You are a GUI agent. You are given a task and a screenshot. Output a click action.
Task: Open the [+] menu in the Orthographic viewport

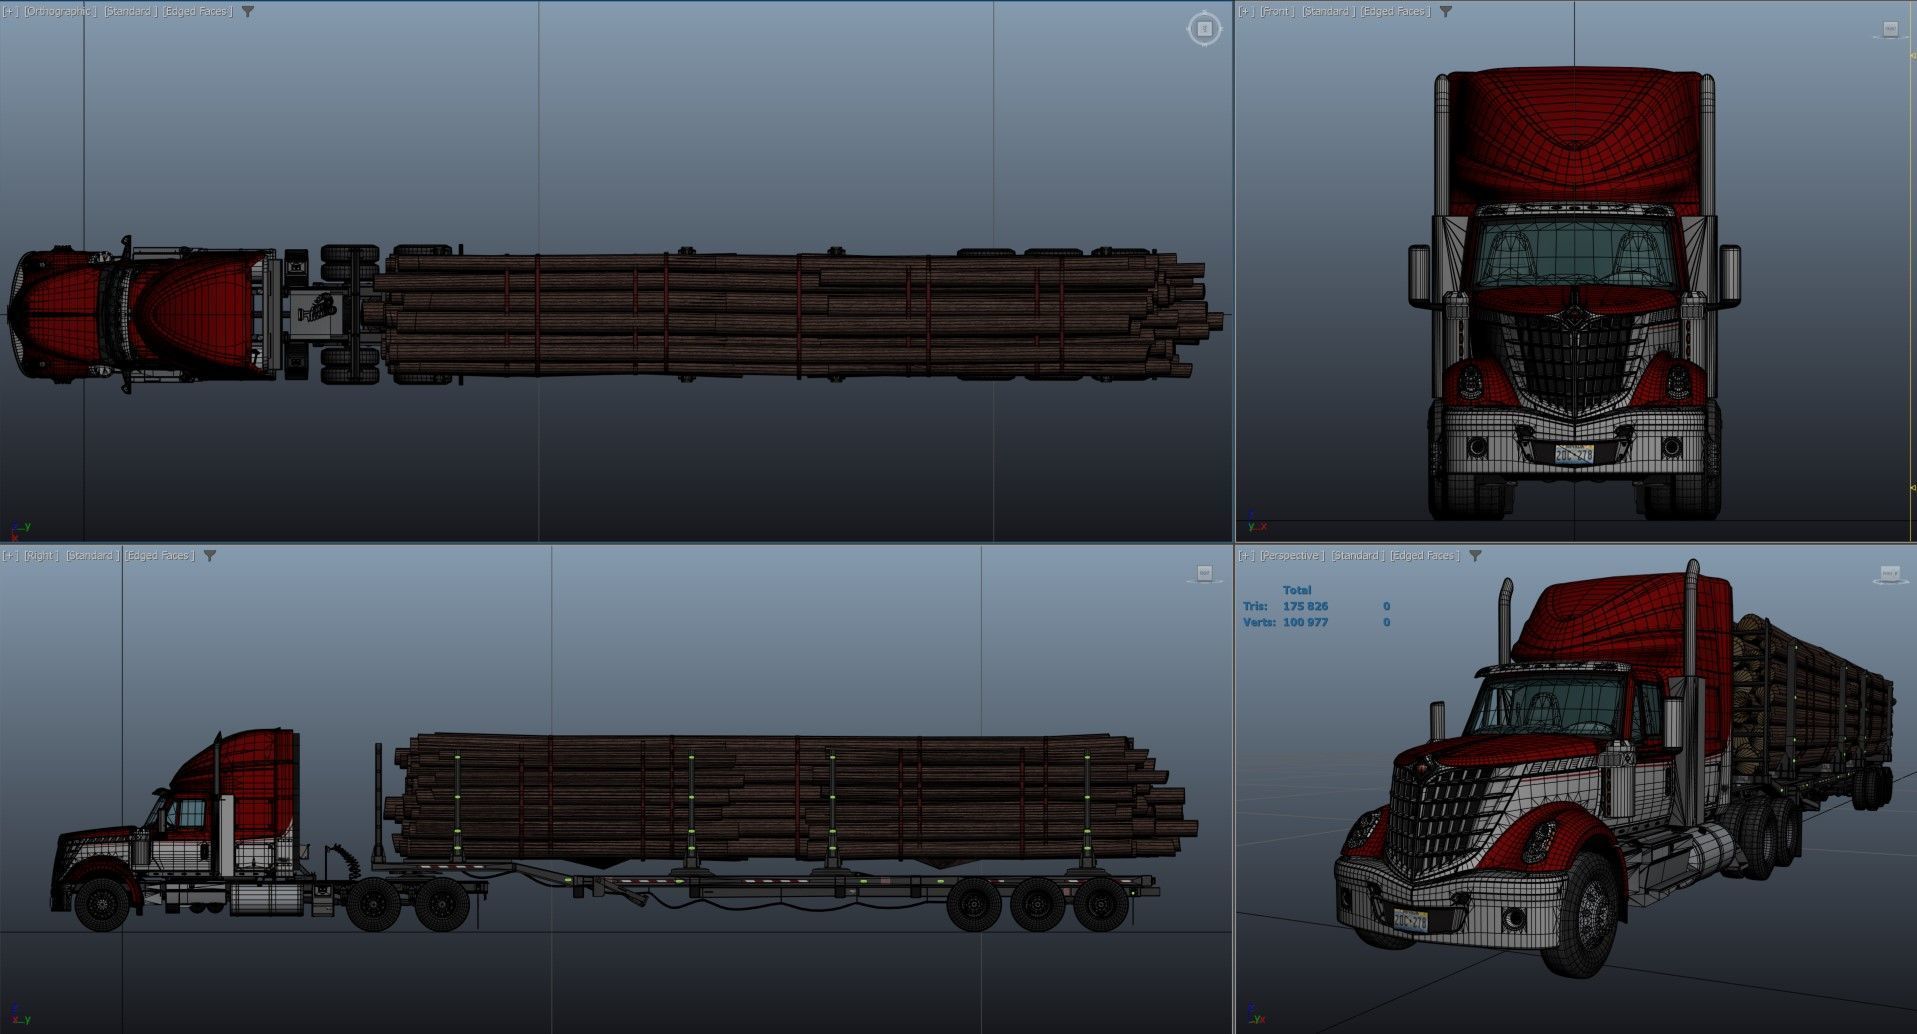(x=10, y=12)
